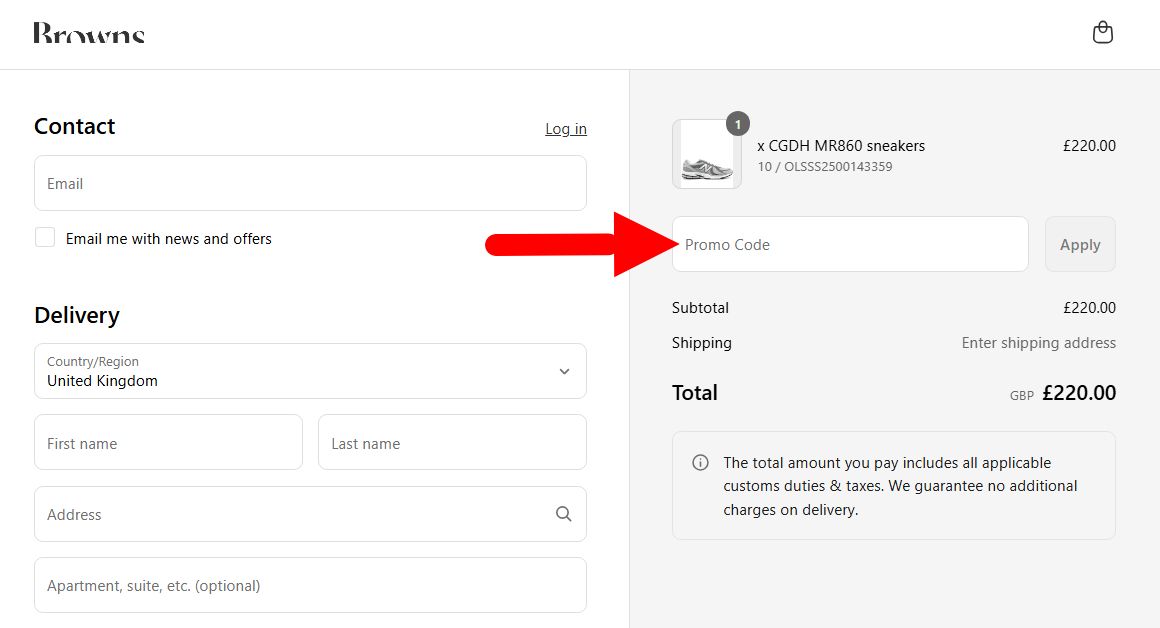Click the Delivery section heading
Image resolution: width=1160 pixels, height=628 pixels.
(x=77, y=315)
